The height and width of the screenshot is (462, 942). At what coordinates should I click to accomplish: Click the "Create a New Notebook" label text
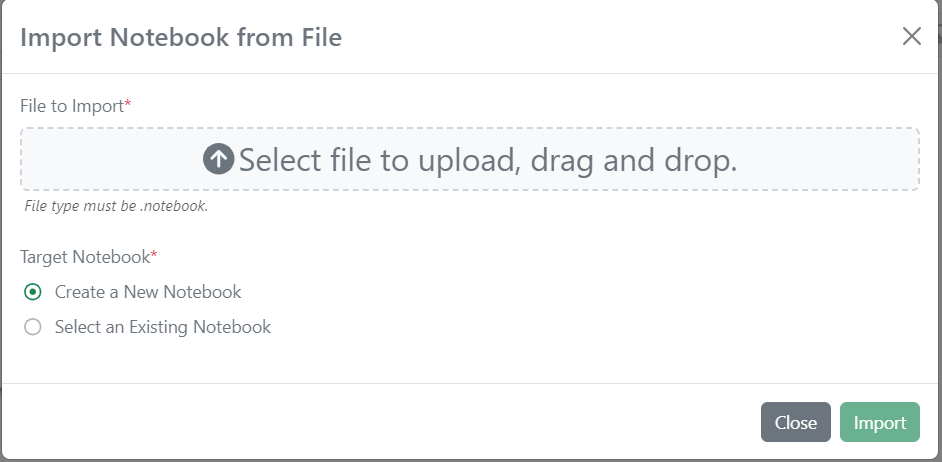click(148, 292)
